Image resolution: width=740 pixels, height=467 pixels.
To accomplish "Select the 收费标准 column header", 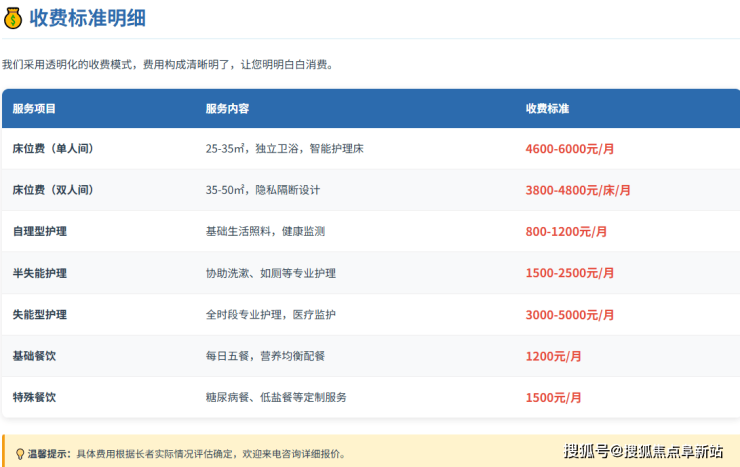I will (547, 108).
